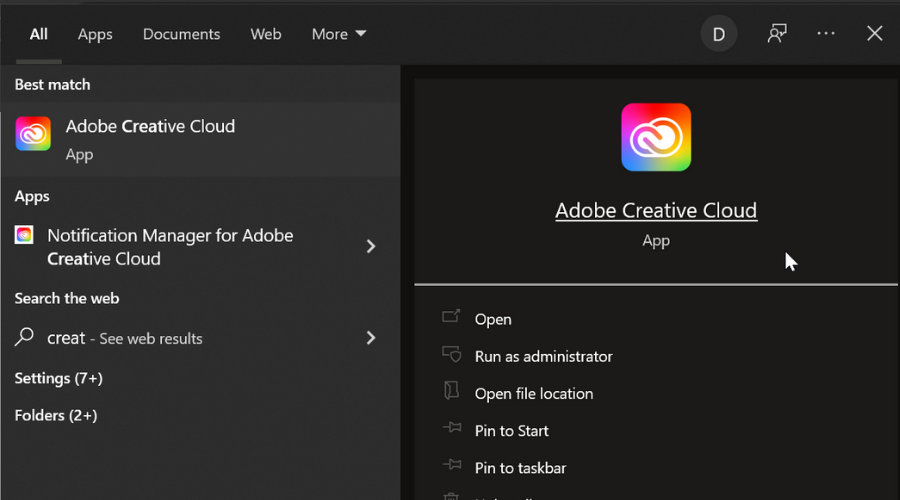Image resolution: width=900 pixels, height=500 pixels.
Task: Select Open in the app actions
Action: pyautogui.click(x=493, y=320)
